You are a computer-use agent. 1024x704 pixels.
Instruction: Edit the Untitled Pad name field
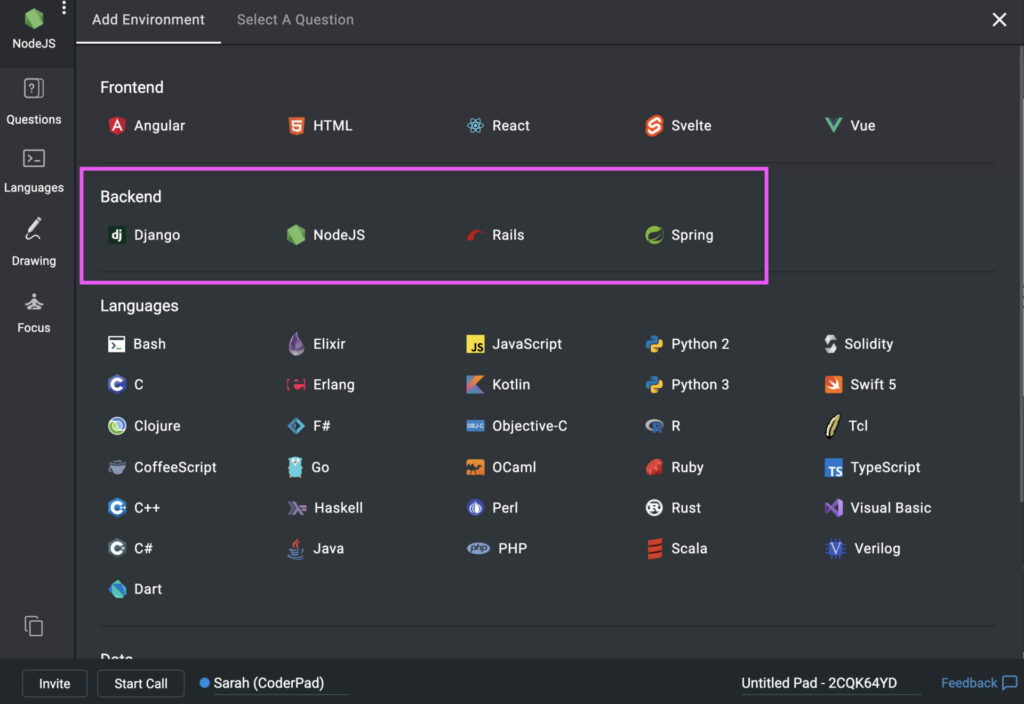click(819, 683)
